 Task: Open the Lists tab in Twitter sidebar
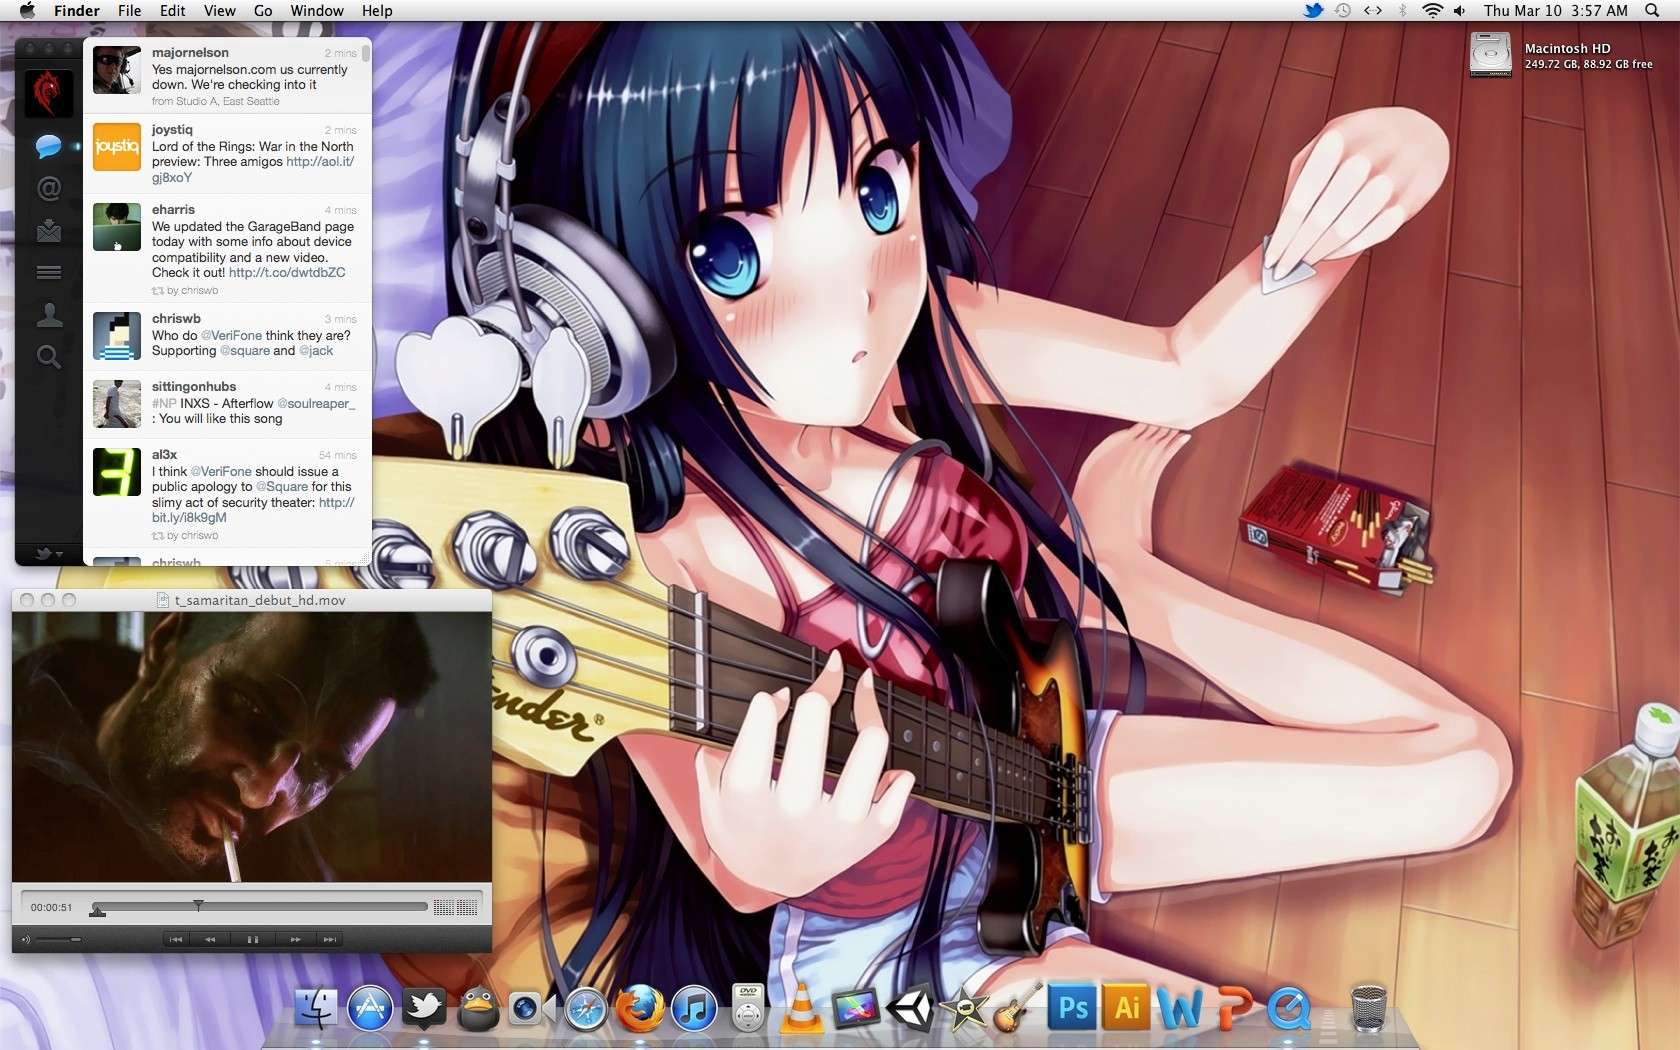tap(48, 272)
